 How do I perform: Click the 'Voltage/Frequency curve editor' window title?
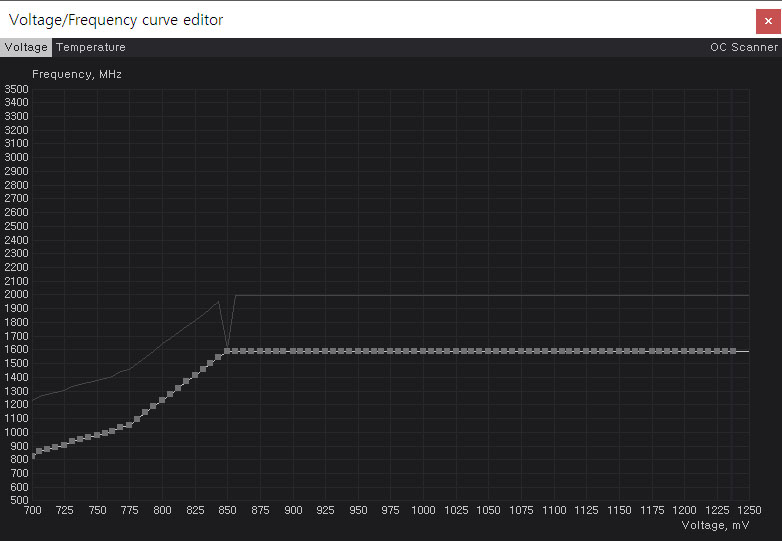(116, 20)
